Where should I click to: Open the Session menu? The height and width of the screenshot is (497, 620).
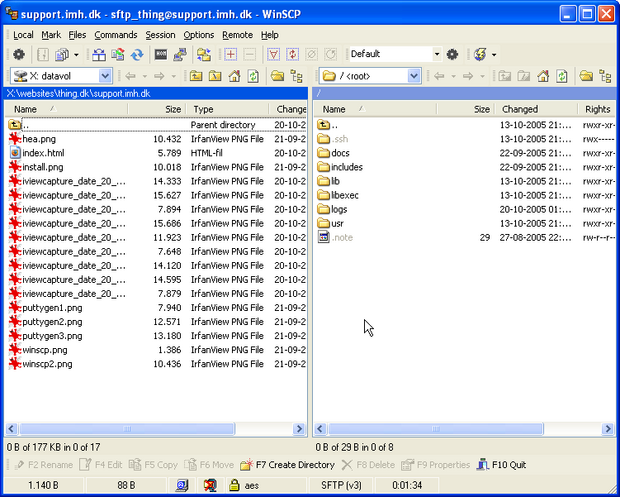(x=160, y=35)
